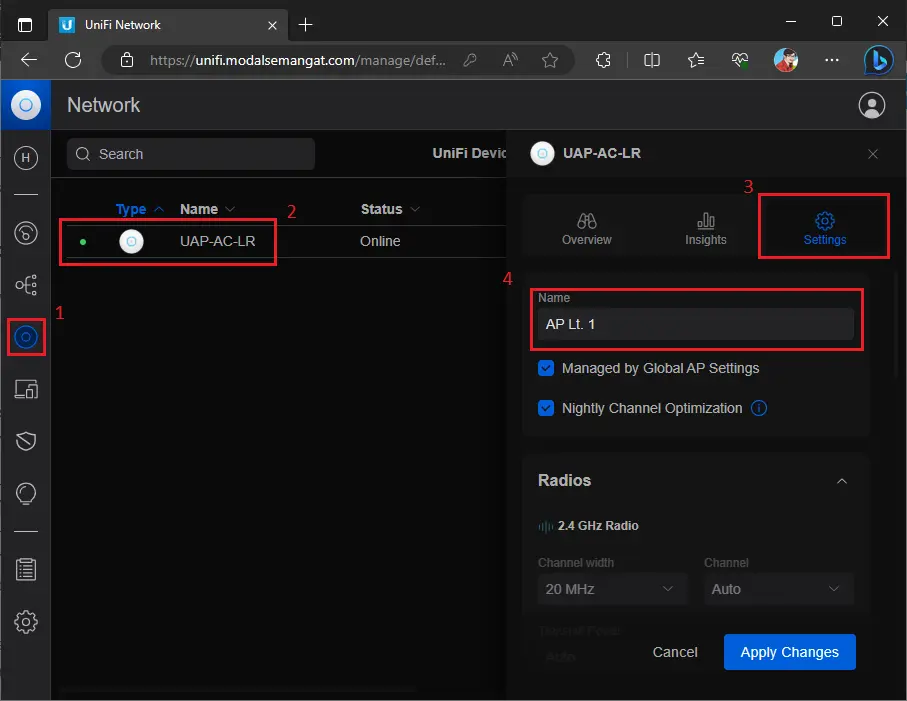The width and height of the screenshot is (907, 701).
Task: Collapse the Radios section
Action: 842,481
